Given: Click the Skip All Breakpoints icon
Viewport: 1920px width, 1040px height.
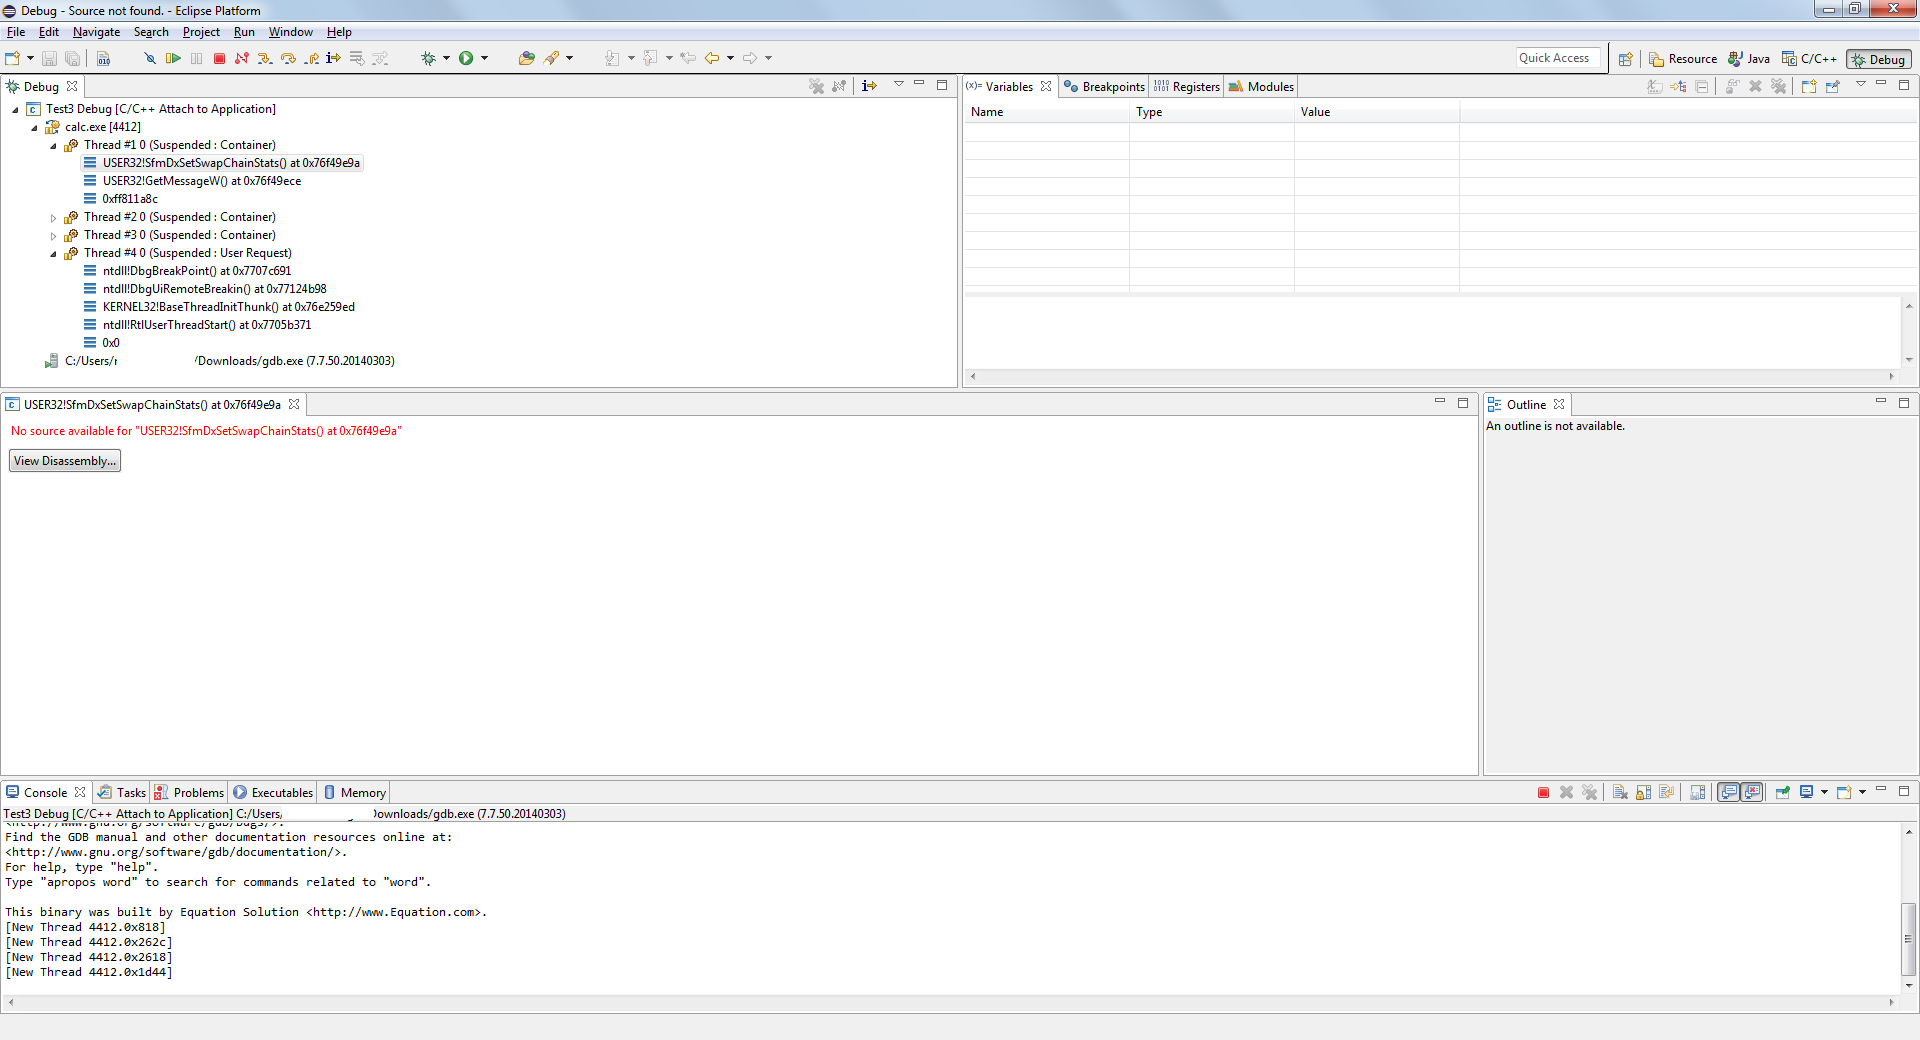Looking at the screenshot, I should (x=150, y=58).
